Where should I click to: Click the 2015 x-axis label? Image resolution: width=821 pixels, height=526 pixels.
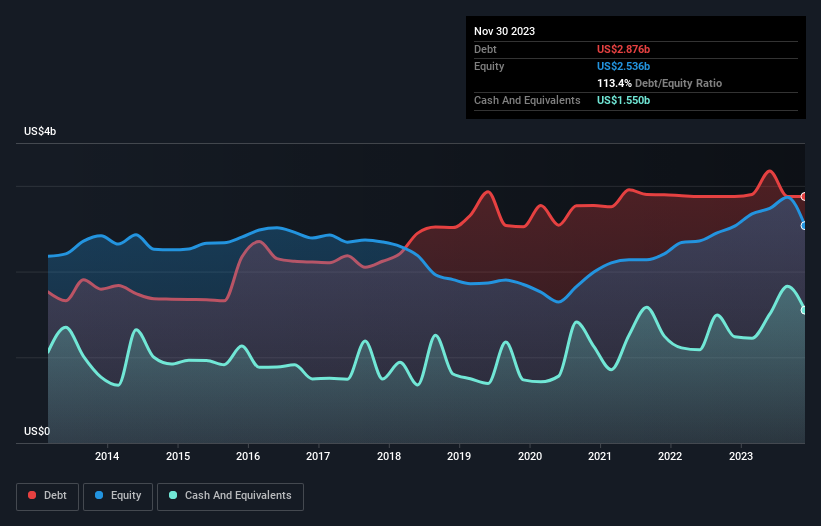[x=178, y=456]
